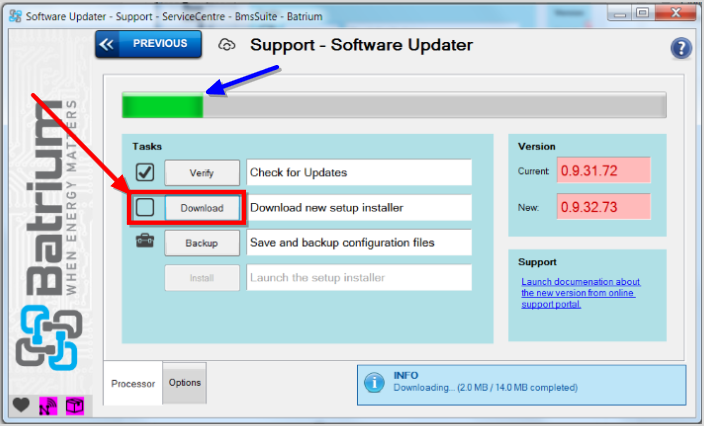Image resolution: width=704 pixels, height=426 pixels.
Task: Click the Batrium chain-link logo
Action: 49,338
